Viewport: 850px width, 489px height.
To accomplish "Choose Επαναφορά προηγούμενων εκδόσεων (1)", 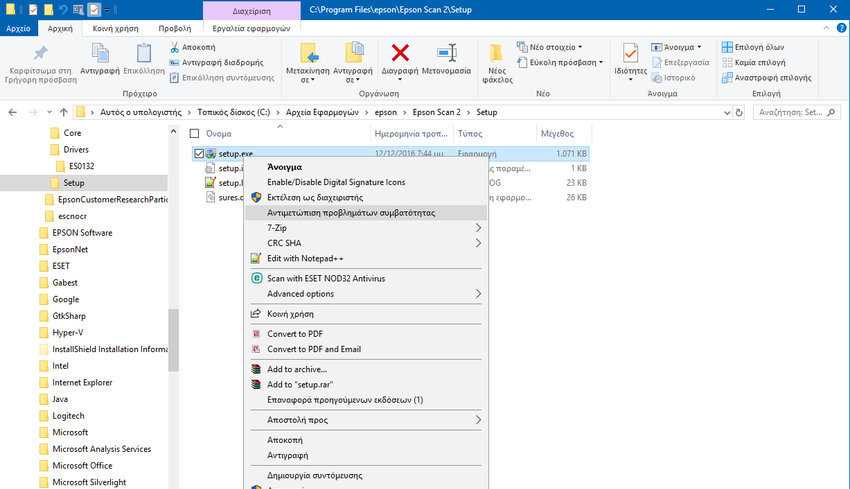I will (x=365, y=400).
